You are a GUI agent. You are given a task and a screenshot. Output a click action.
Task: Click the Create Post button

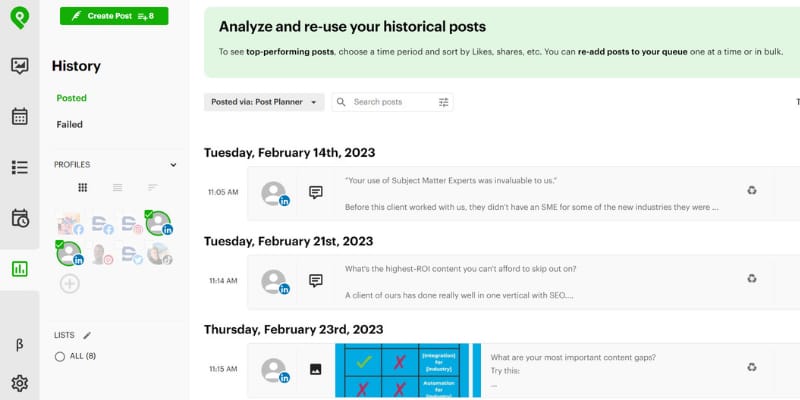click(114, 16)
